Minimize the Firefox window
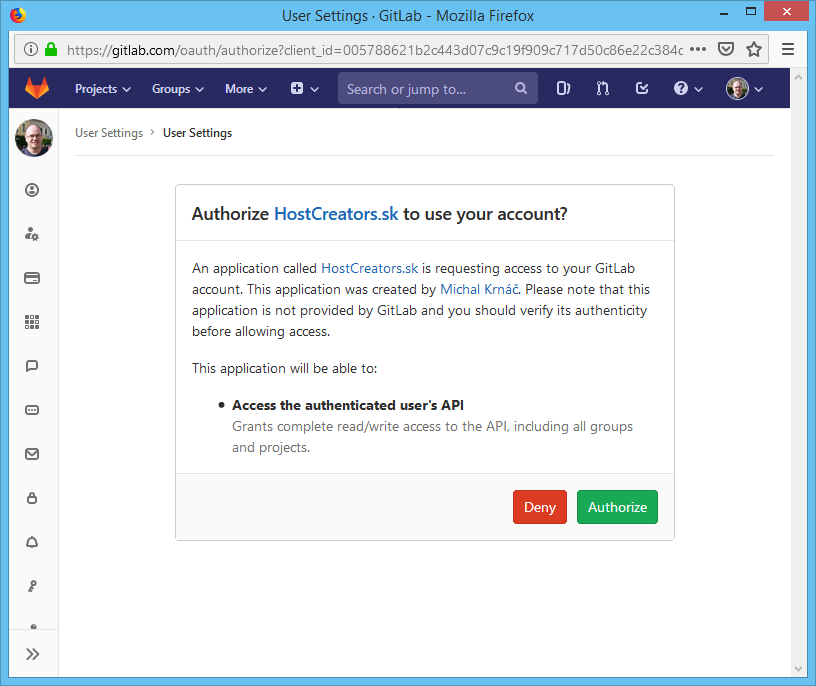The image size is (816, 686). (x=724, y=12)
